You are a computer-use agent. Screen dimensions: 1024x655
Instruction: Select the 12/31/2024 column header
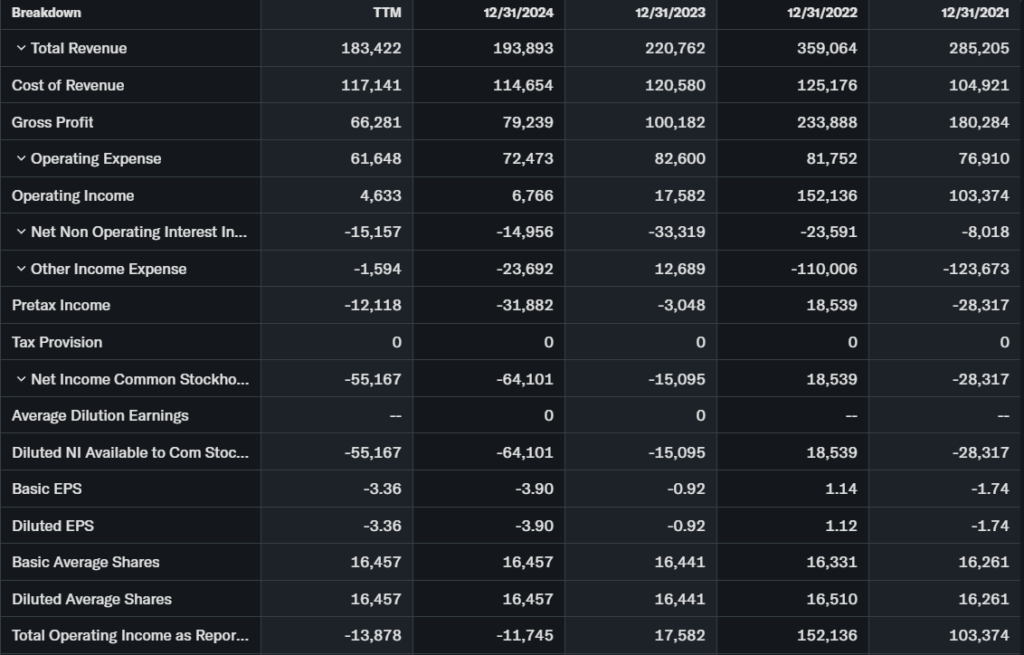tap(523, 13)
